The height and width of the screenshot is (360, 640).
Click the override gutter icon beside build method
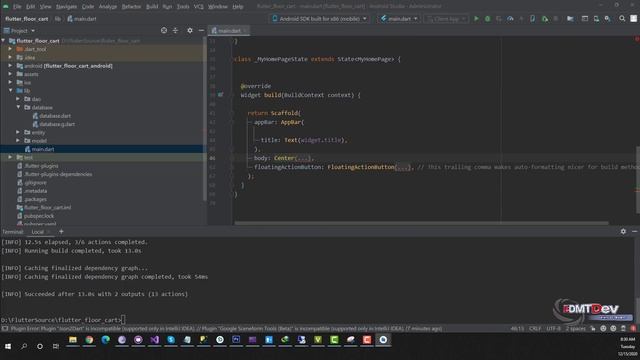click(220, 95)
